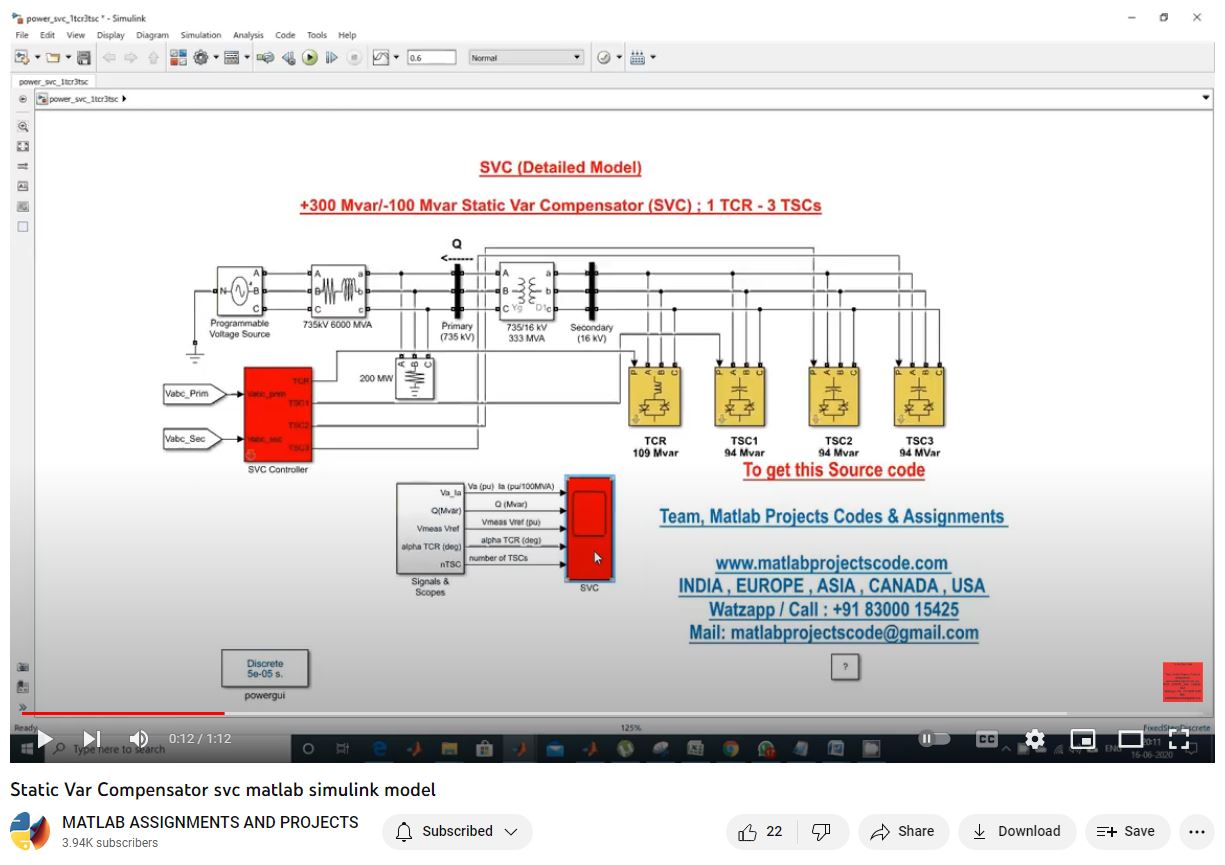Image resolution: width=1225 pixels, height=865 pixels.
Task: Like the video with thumbs up
Action: (x=760, y=831)
